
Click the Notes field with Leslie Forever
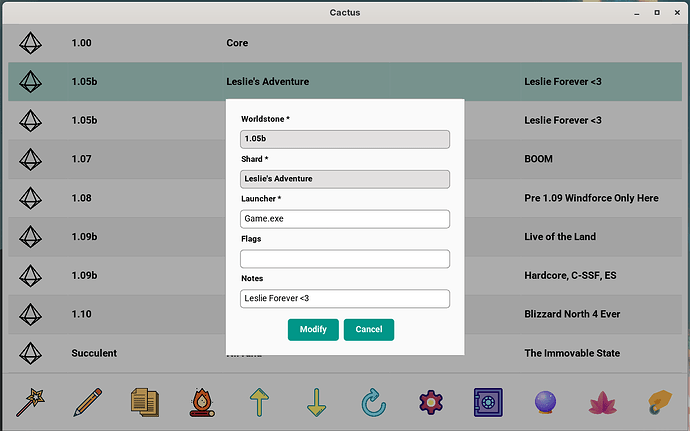pyautogui.click(x=345, y=298)
